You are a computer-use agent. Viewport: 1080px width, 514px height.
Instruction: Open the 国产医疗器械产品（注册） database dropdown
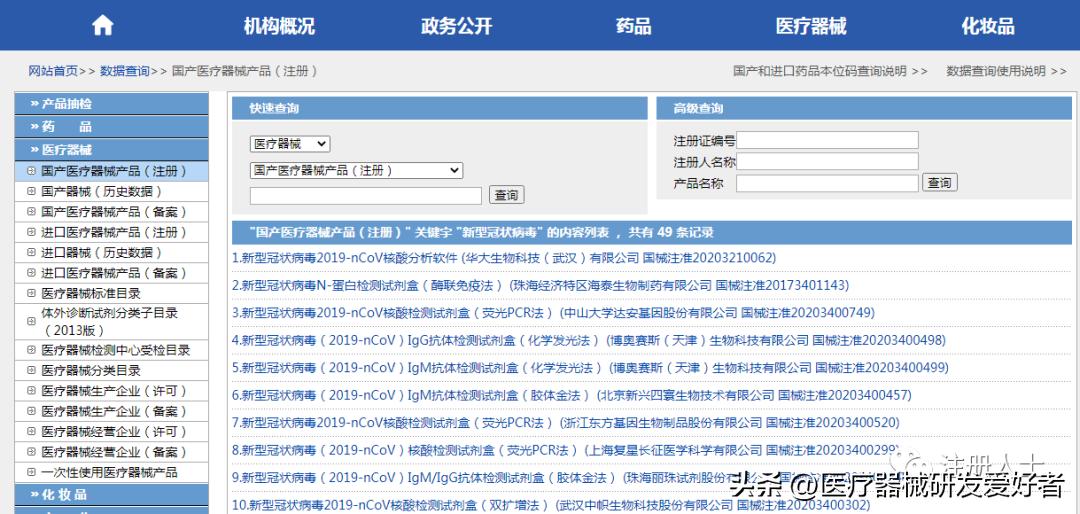[x=356, y=170]
